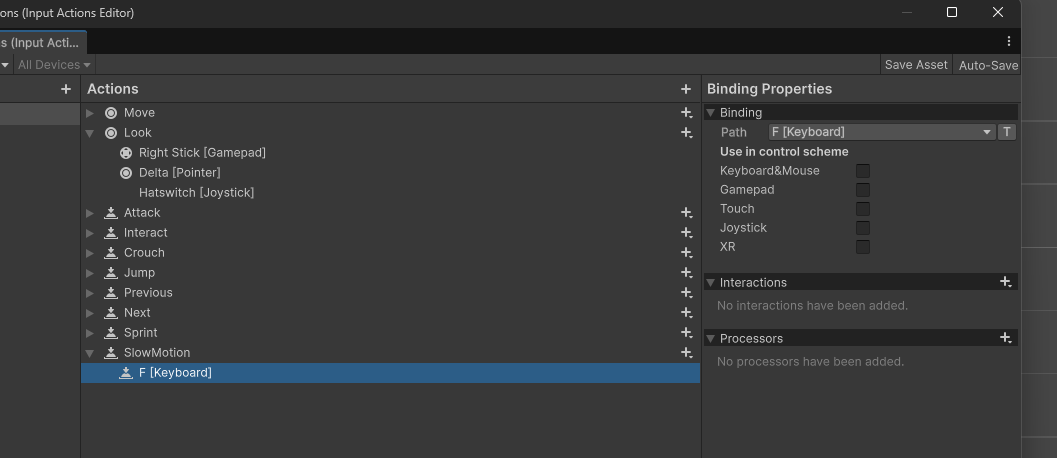
Task: Toggle the Auto-Save button
Action: 988,65
